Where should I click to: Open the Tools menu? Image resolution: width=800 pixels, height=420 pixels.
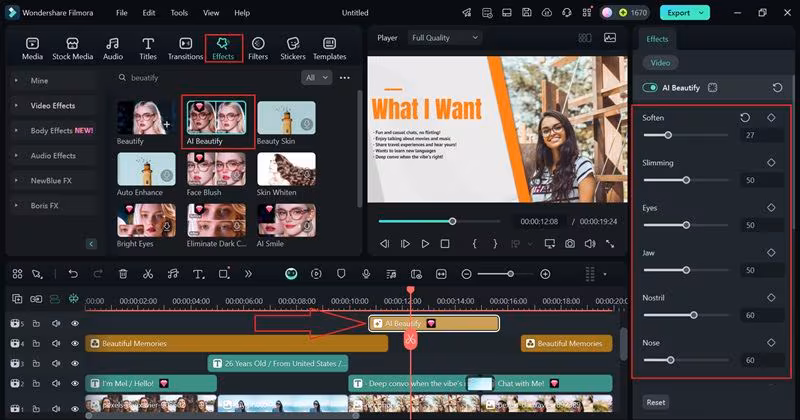click(x=179, y=13)
